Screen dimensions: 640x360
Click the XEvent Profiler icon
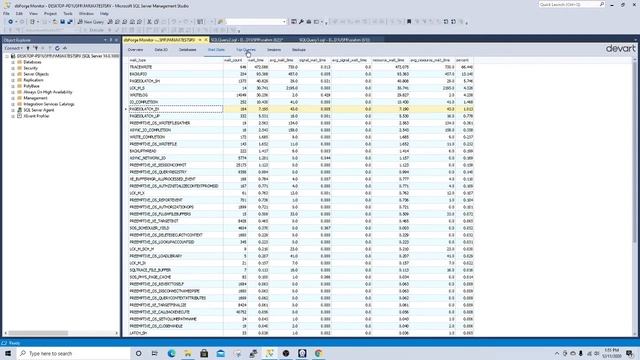click(19, 116)
